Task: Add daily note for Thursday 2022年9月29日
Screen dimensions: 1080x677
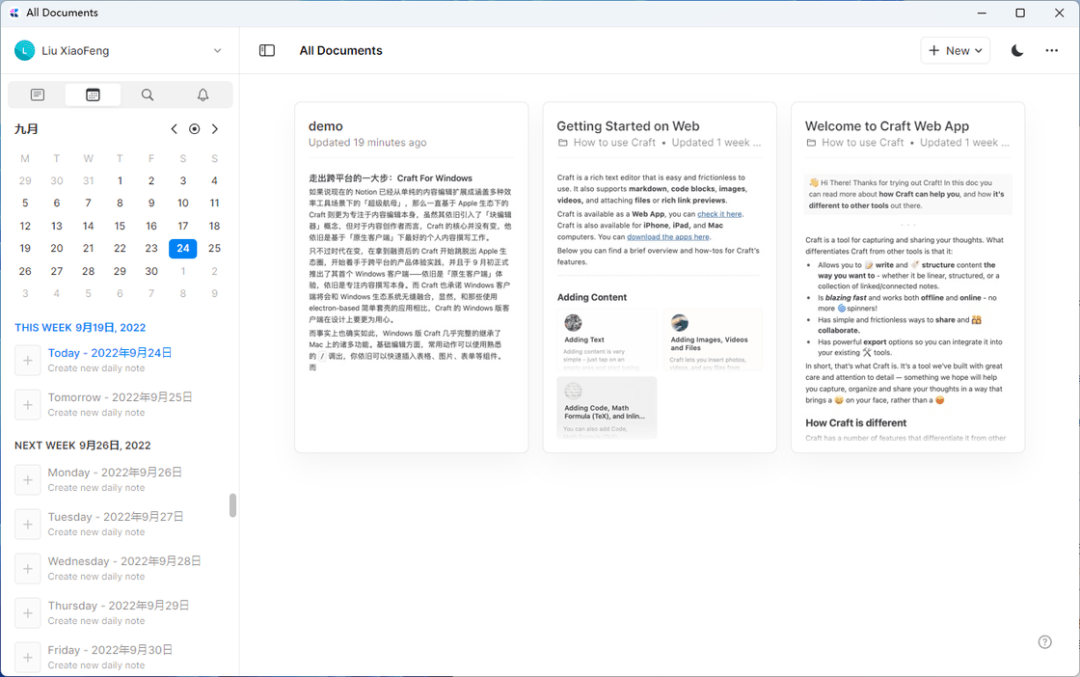Action: (28, 613)
